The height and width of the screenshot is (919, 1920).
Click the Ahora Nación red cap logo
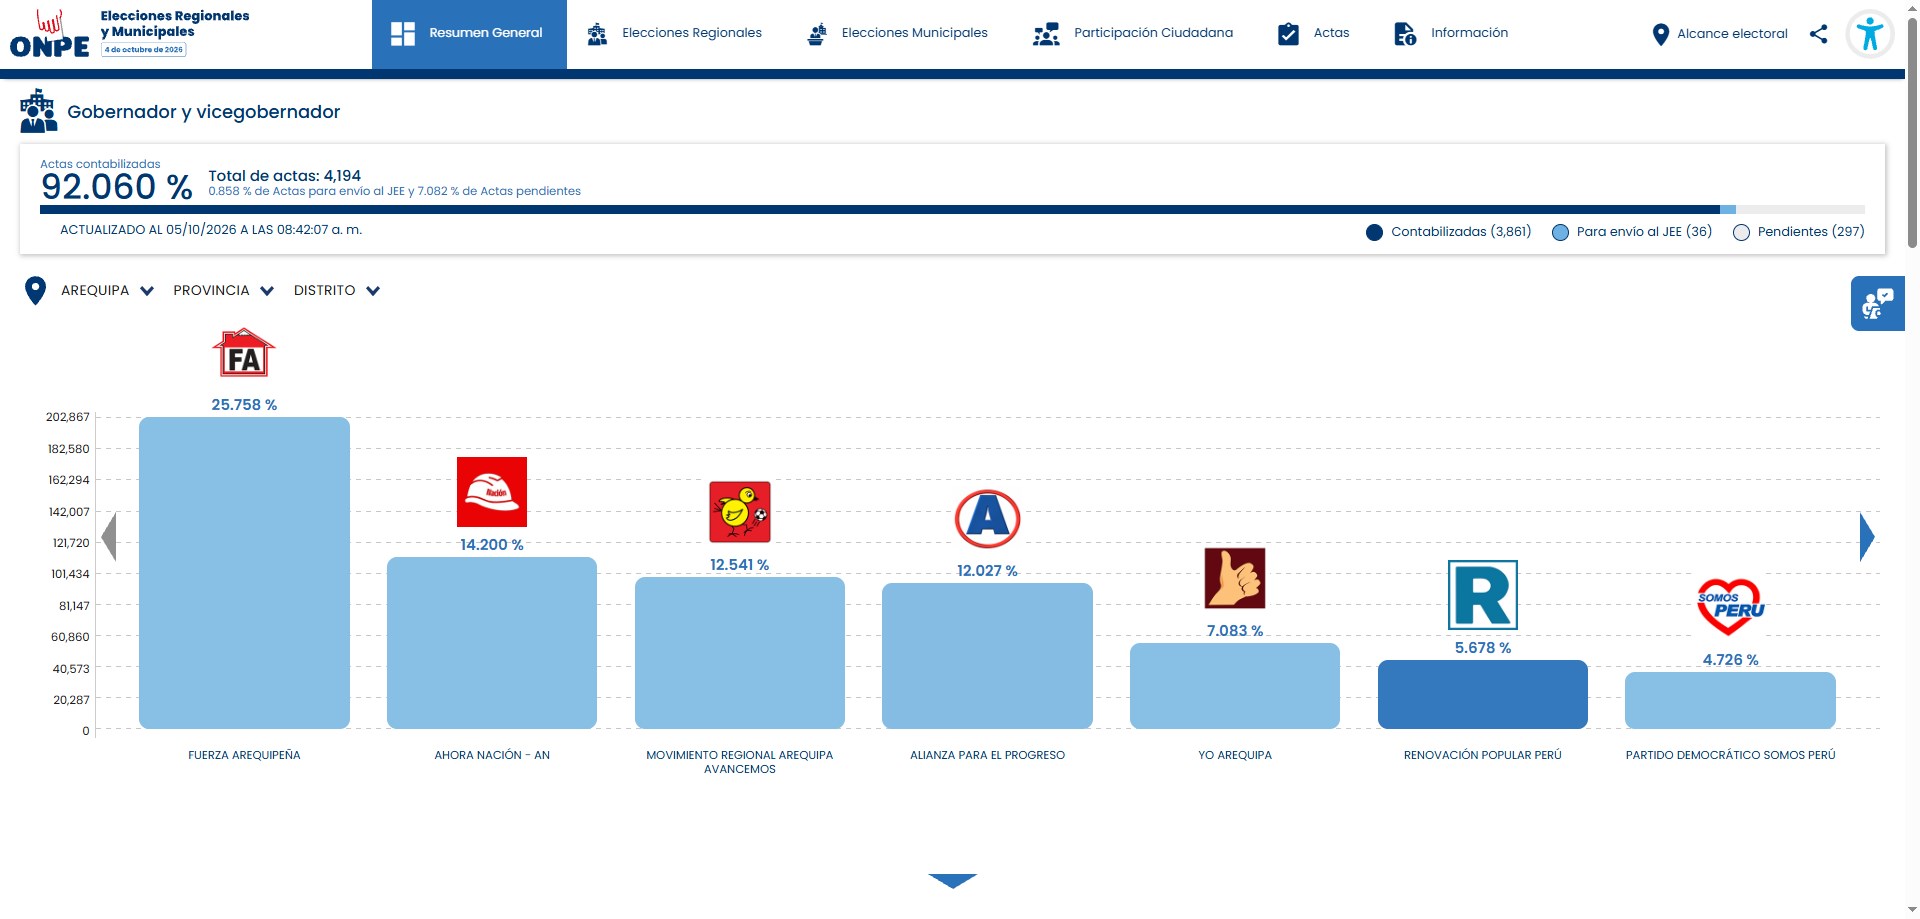pos(492,492)
